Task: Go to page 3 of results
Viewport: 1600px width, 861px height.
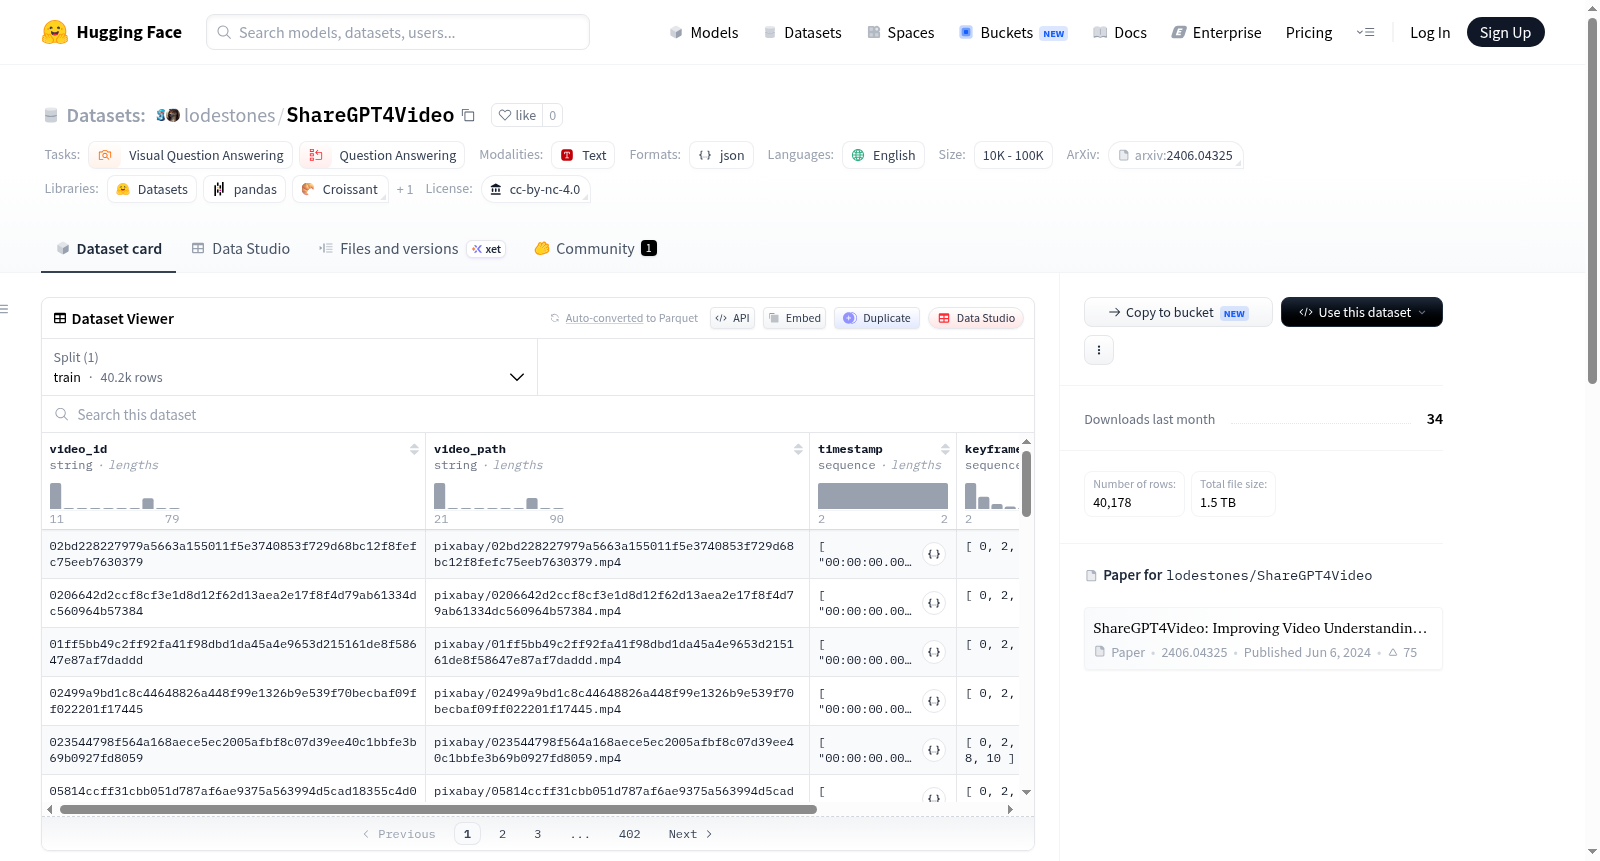Action: [537, 834]
